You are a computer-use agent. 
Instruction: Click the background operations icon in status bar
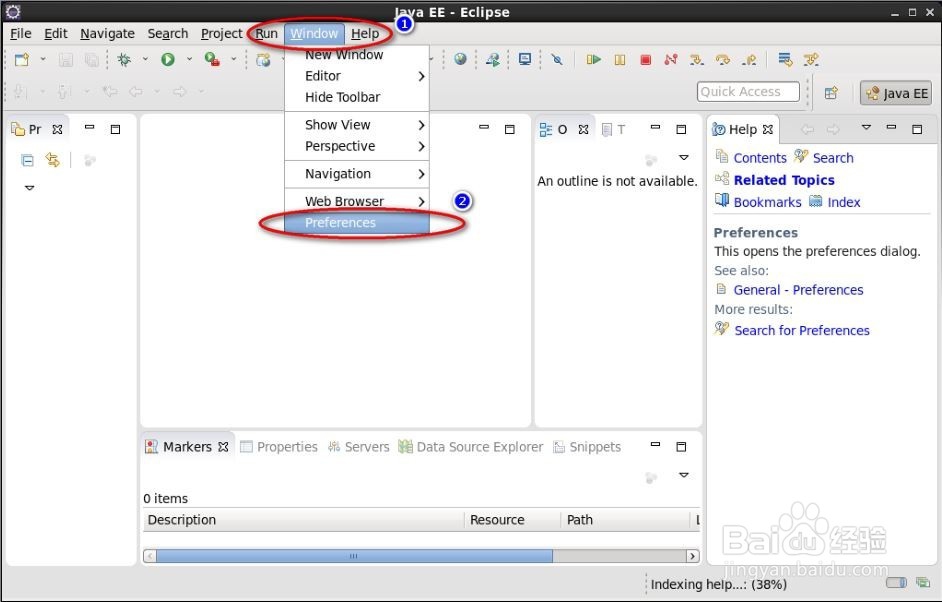click(923, 582)
